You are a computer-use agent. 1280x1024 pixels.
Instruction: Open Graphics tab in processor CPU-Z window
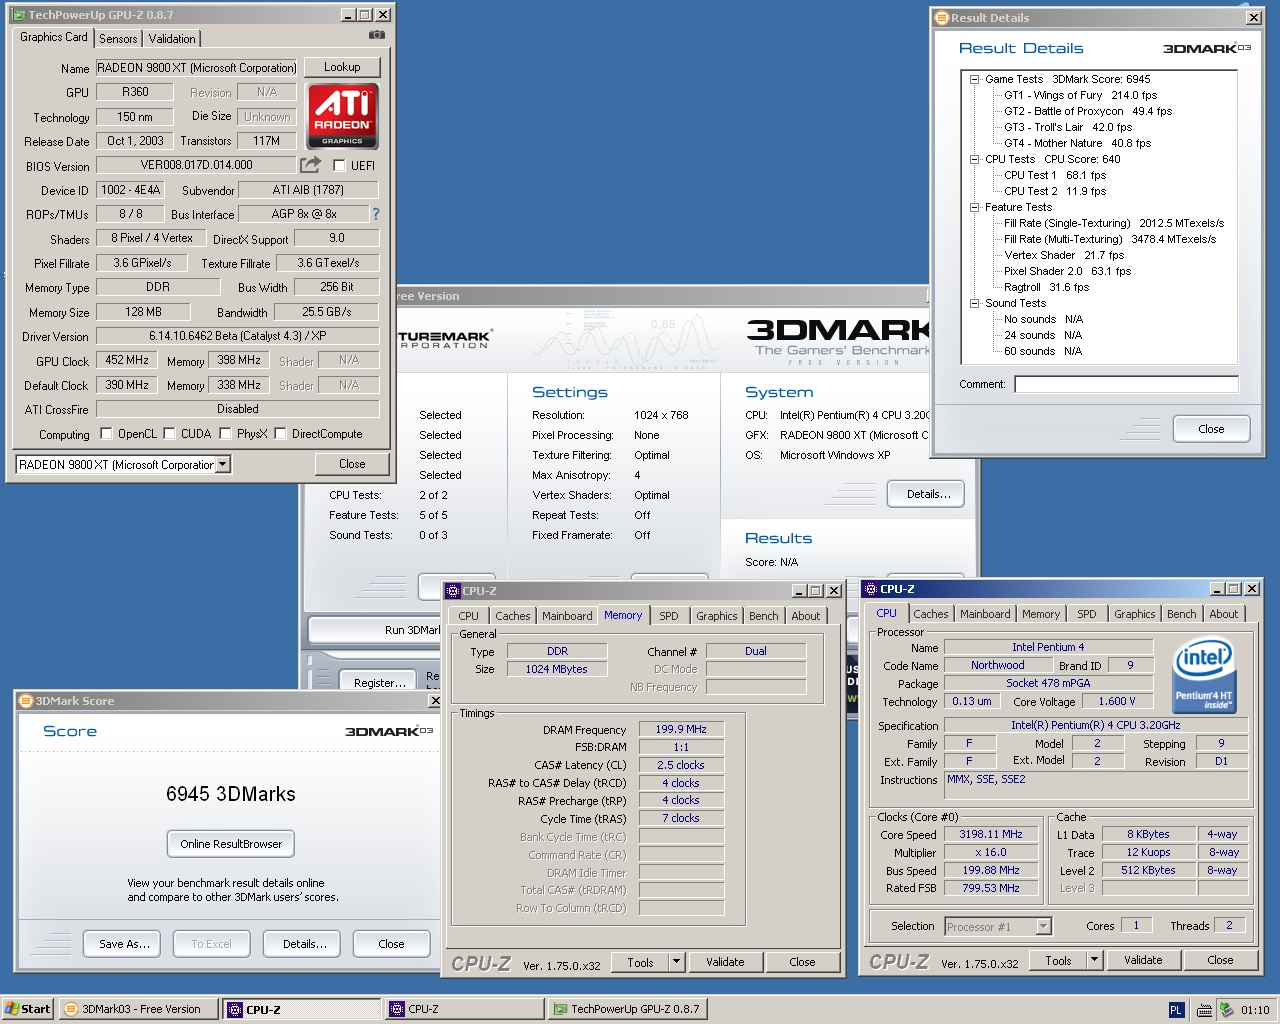pos(1135,614)
